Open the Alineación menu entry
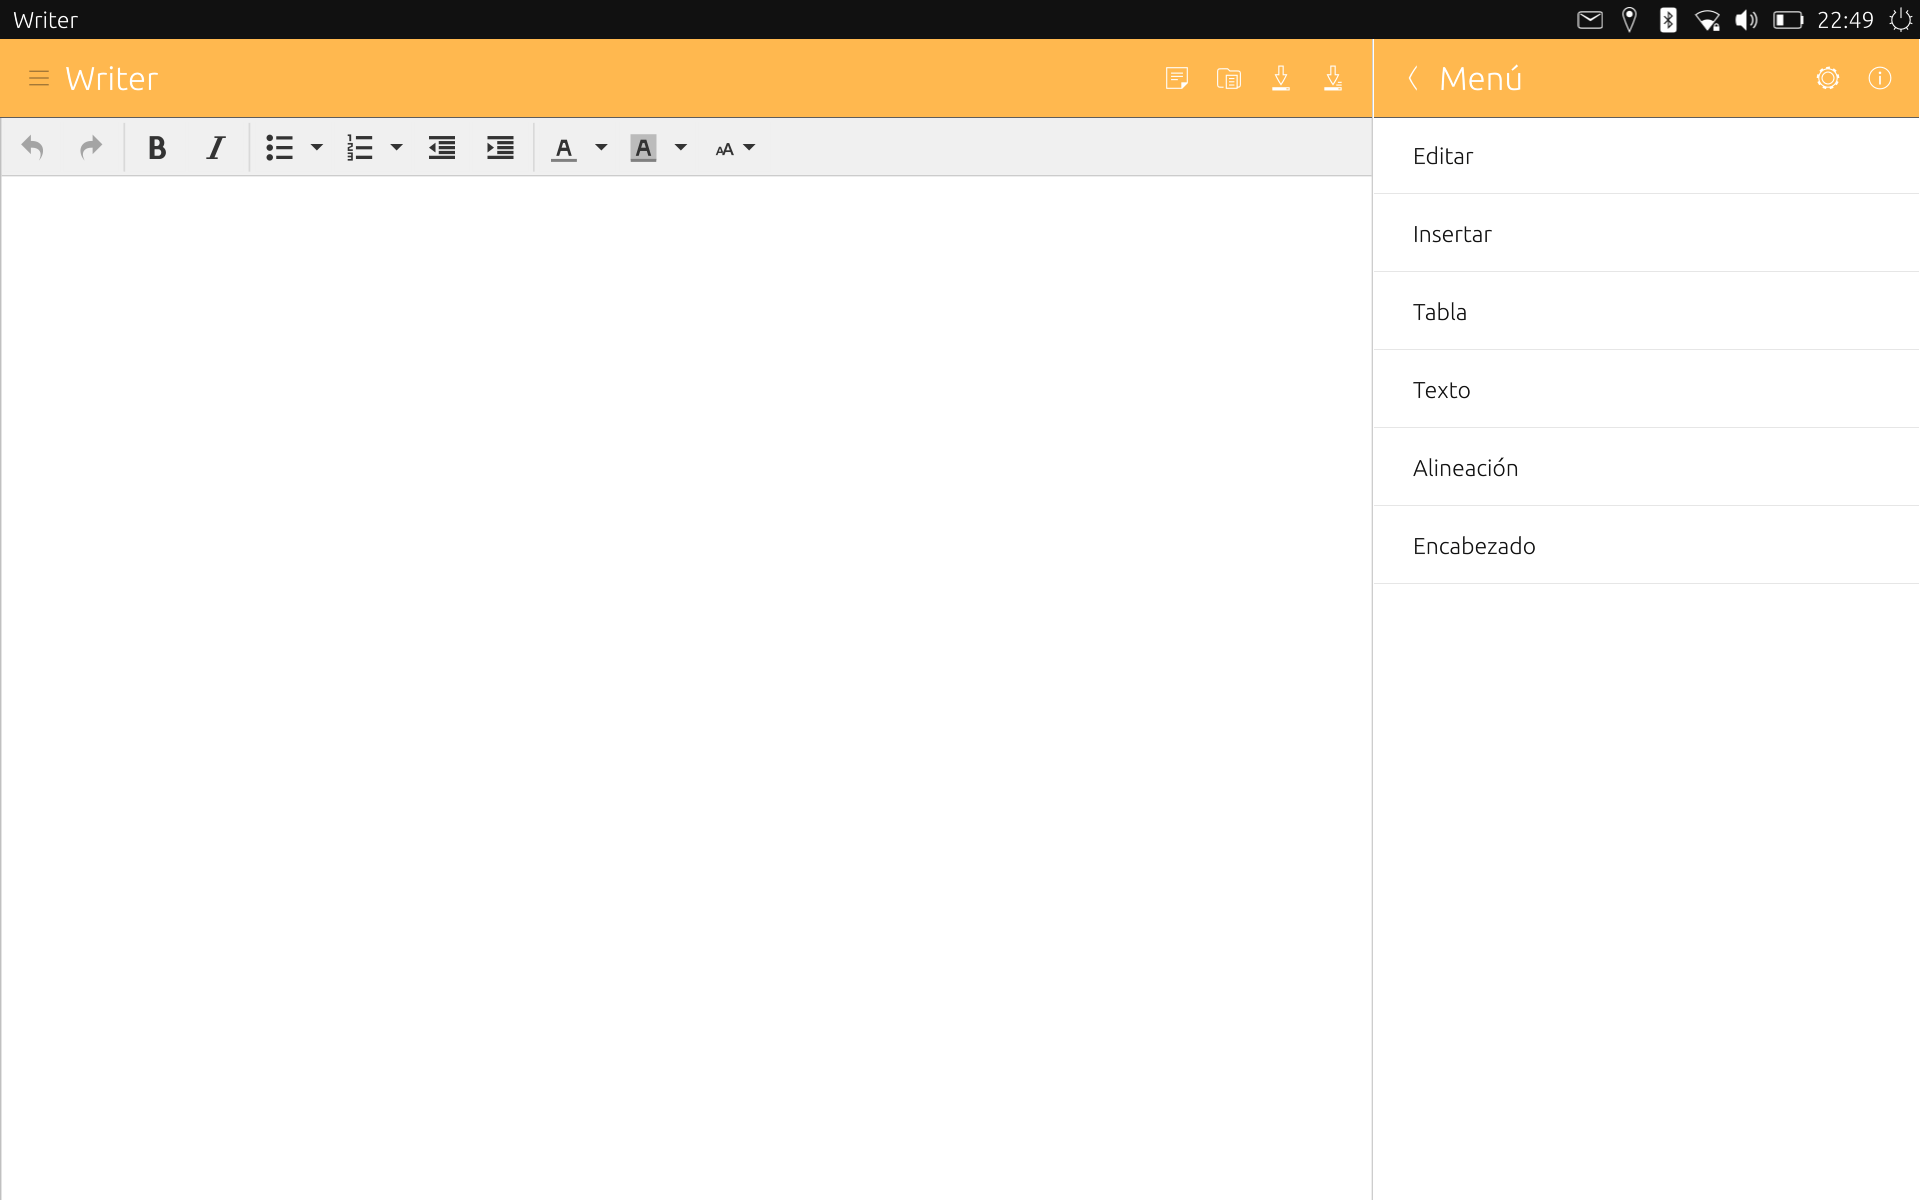Viewport: 1920px width, 1200px height. click(1646, 467)
